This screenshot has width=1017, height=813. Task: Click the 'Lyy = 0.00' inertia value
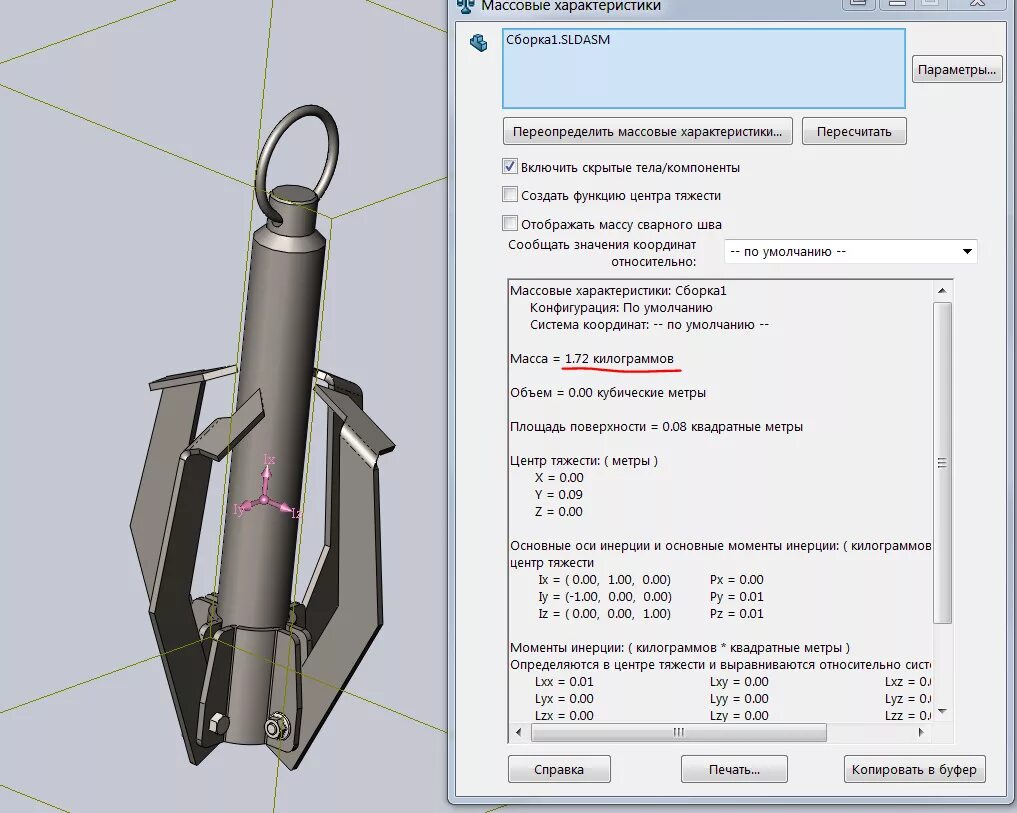[x=739, y=699]
